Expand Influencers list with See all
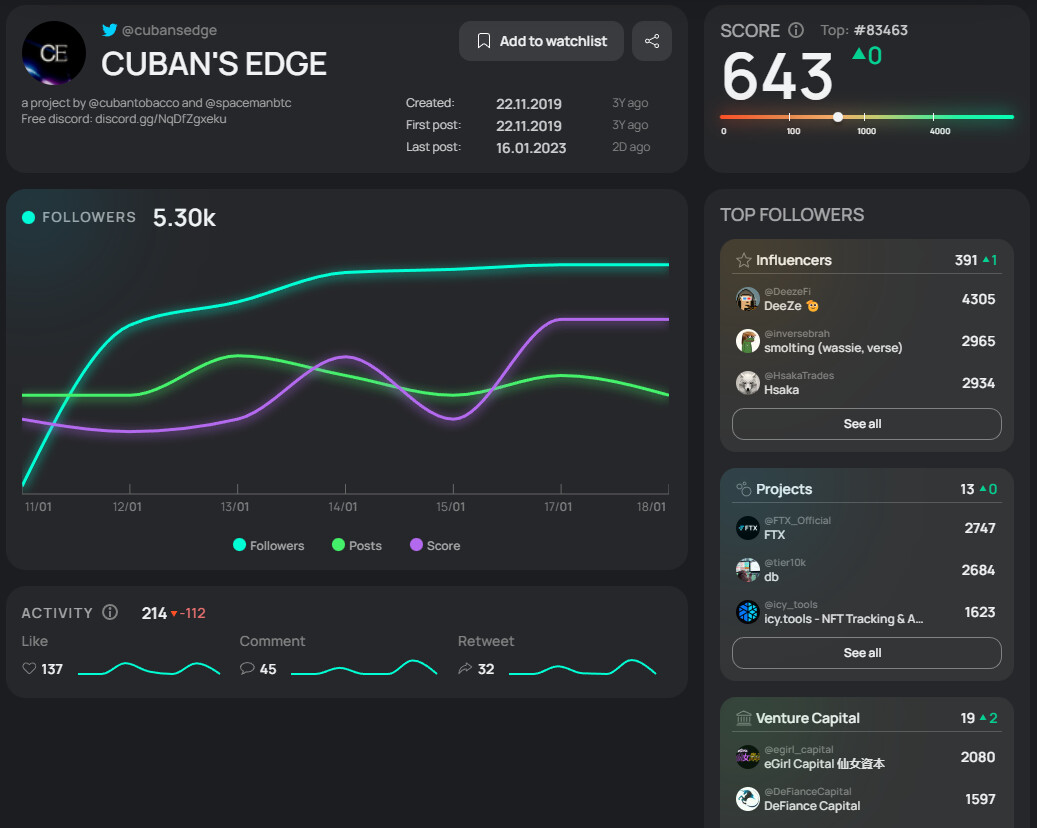The width and height of the screenshot is (1037, 828). [866, 424]
